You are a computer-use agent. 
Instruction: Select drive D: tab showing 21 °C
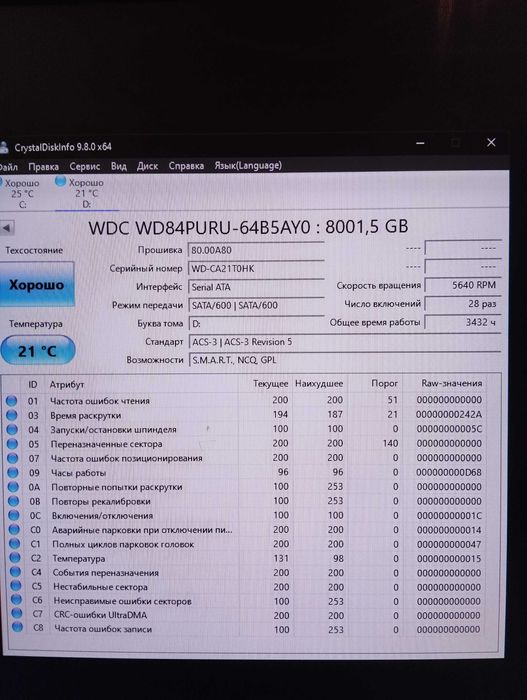[x=86, y=193]
